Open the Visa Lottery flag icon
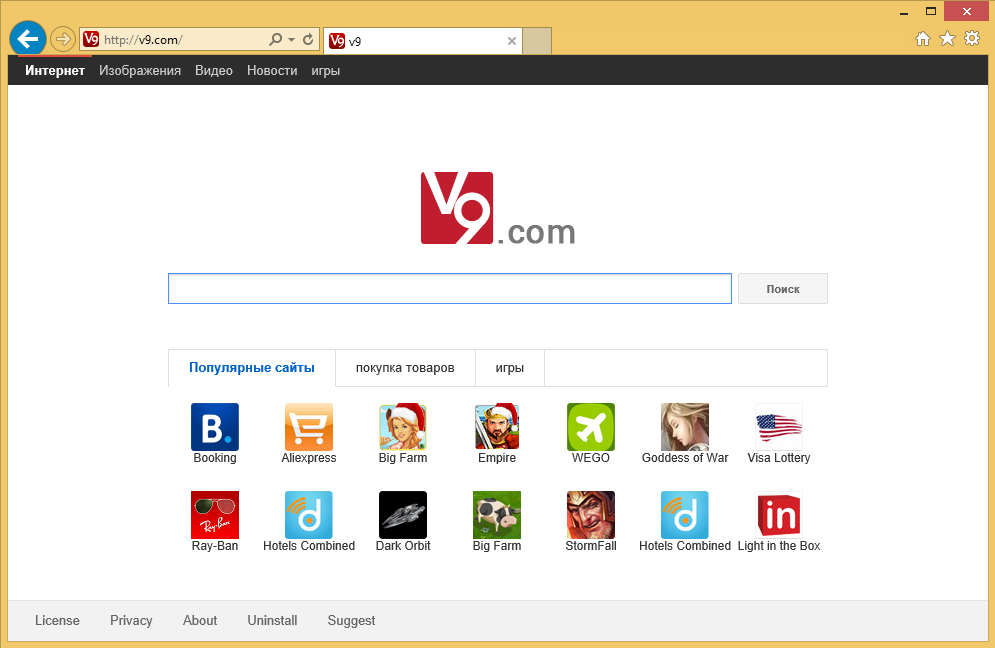Viewport: 995px width, 648px height. (779, 427)
